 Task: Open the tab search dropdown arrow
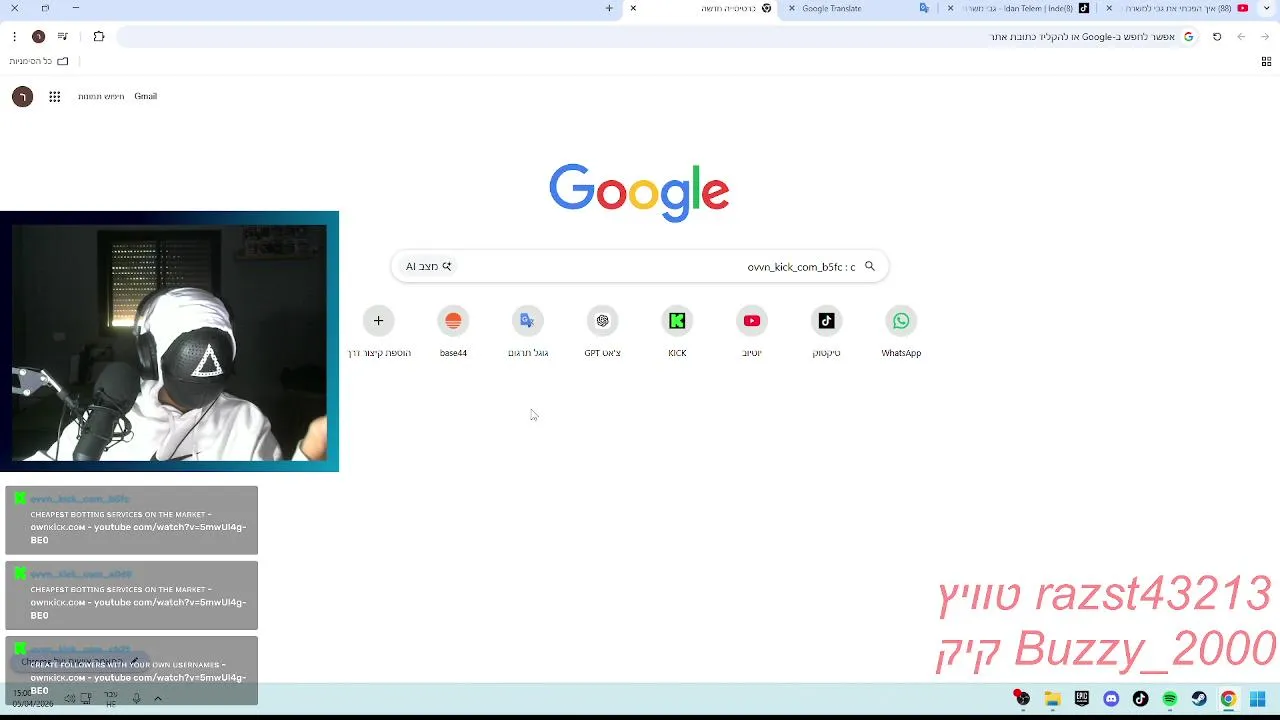tap(1267, 8)
